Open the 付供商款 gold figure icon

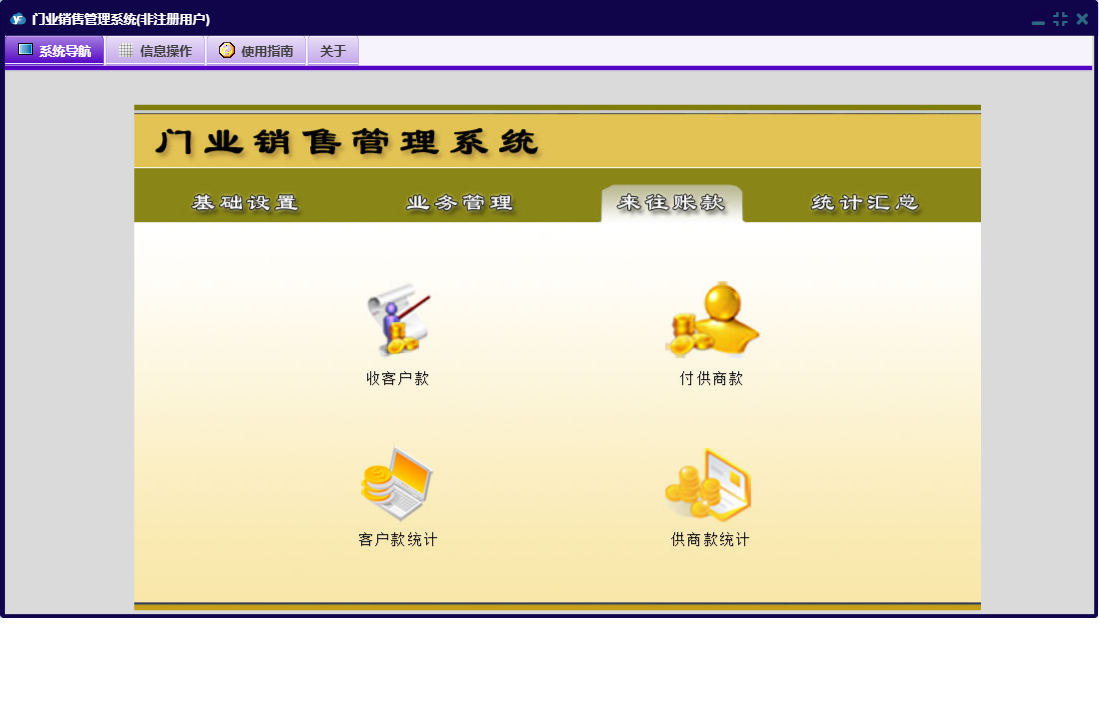click(x=711, y=320)
